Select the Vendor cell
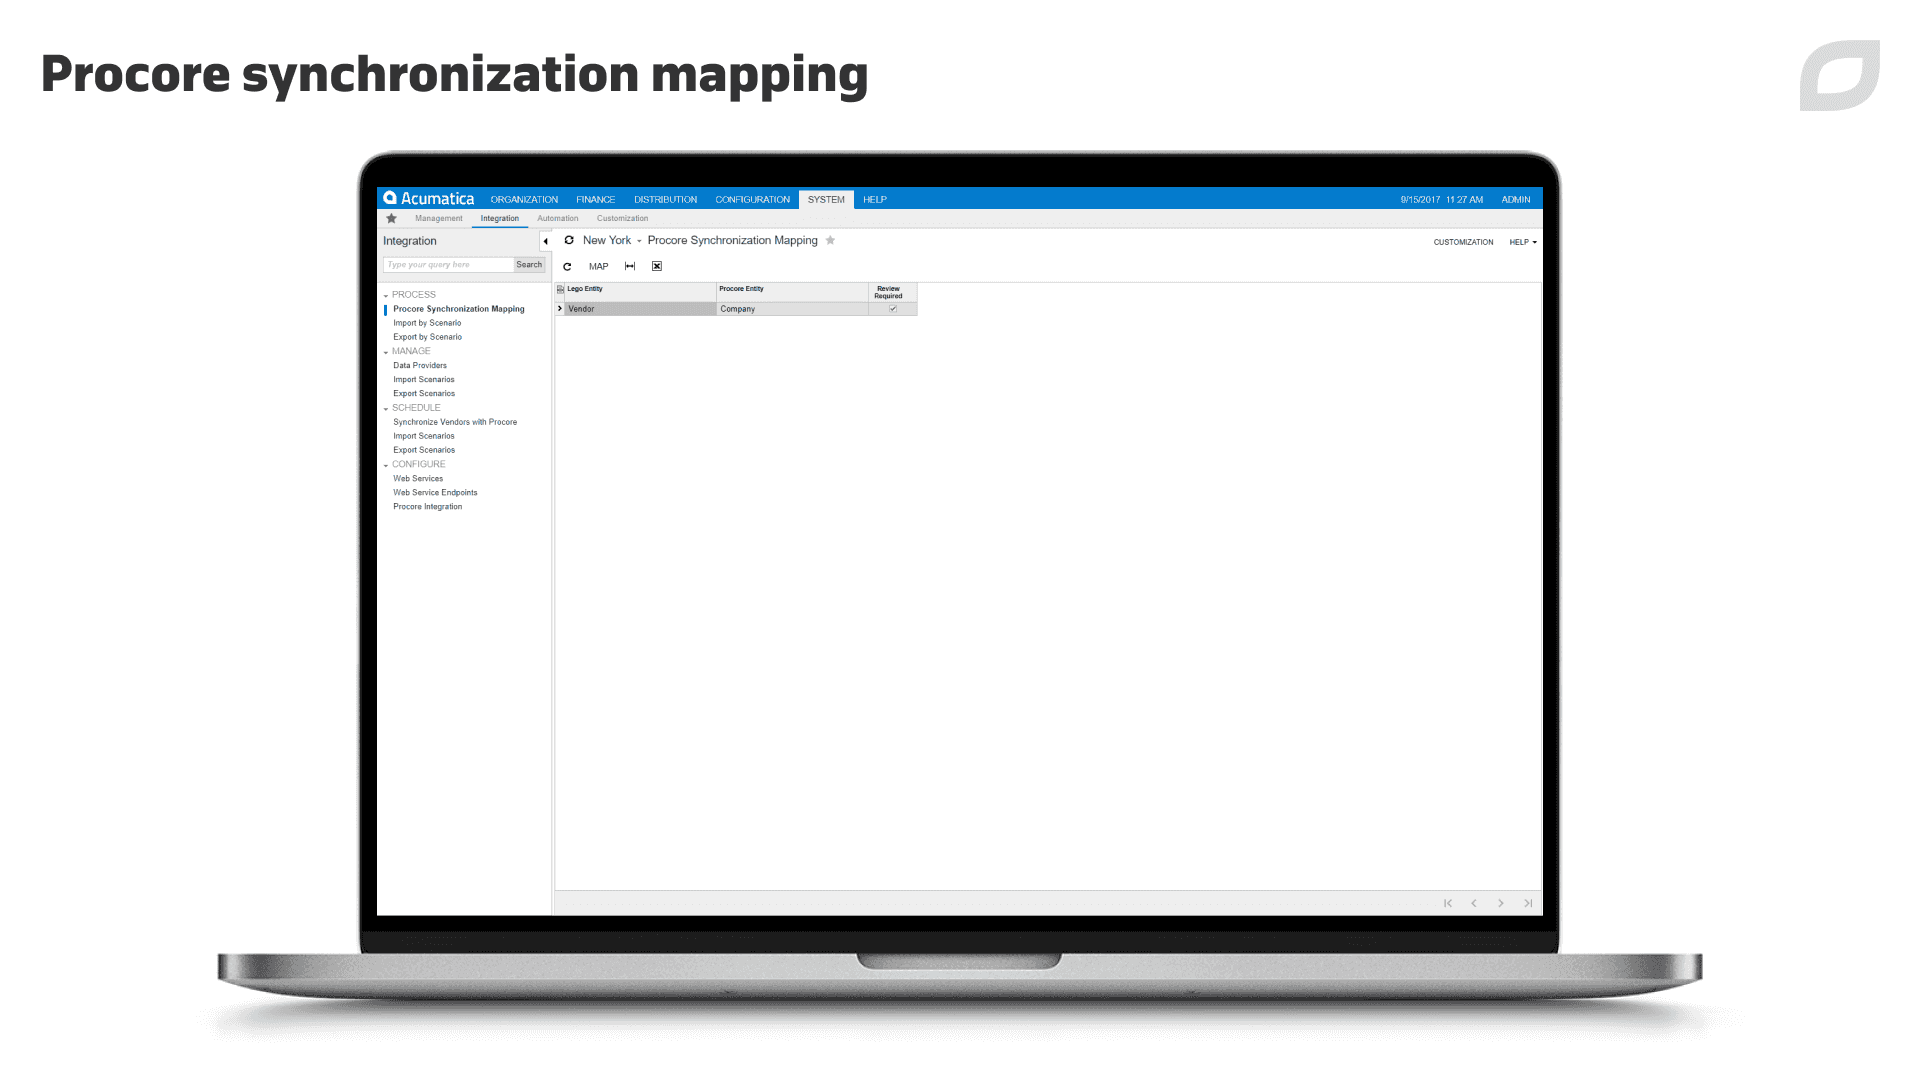The width and height of the screenshot is (1920, 1080). pyautogui.click(x=640, y=309)
